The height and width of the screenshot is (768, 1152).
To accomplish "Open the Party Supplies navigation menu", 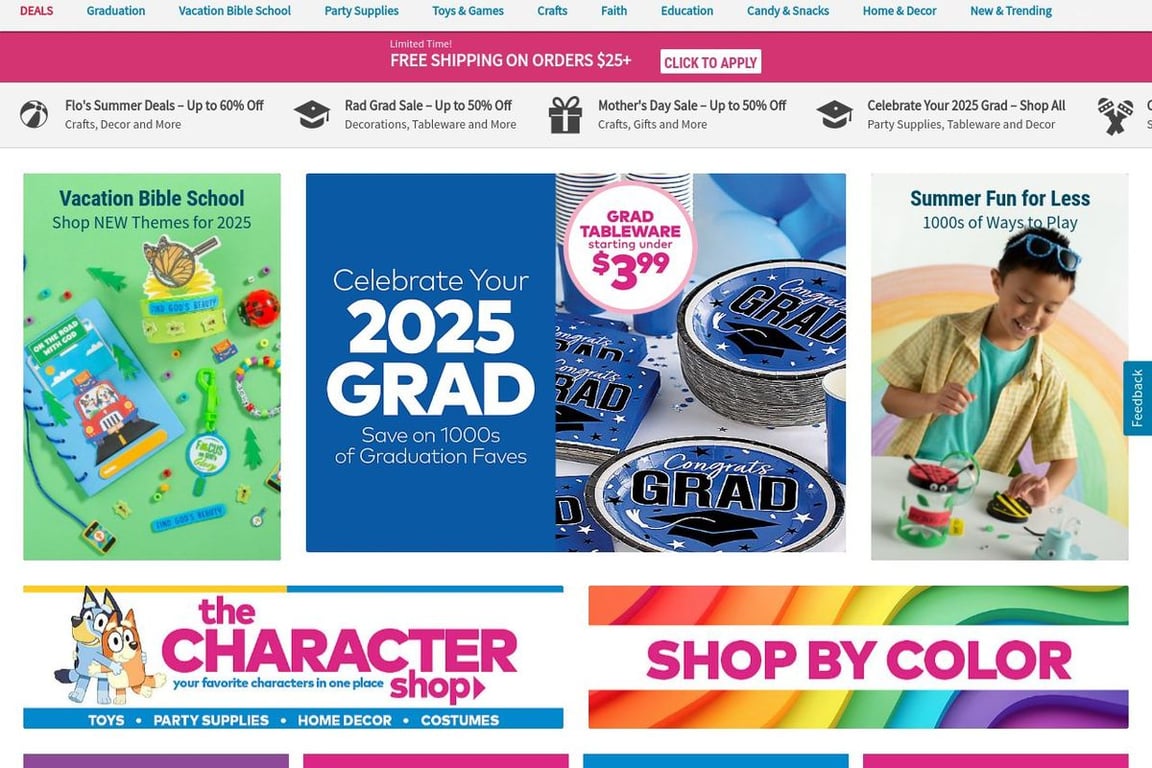I will point(361,11).
